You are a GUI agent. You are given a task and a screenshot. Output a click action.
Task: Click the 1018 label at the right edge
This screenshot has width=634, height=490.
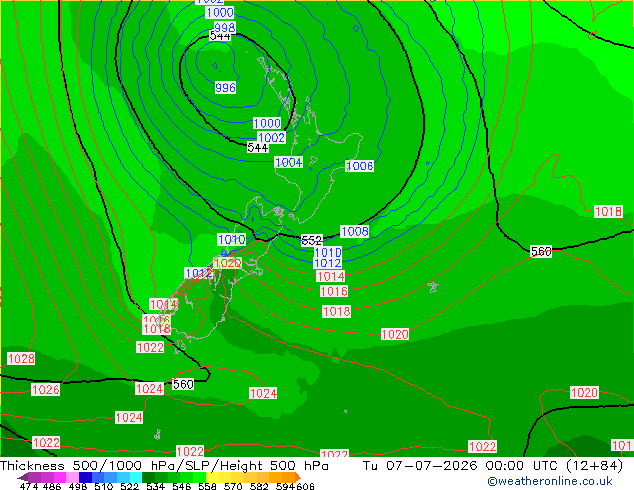[x=609, y=211]
